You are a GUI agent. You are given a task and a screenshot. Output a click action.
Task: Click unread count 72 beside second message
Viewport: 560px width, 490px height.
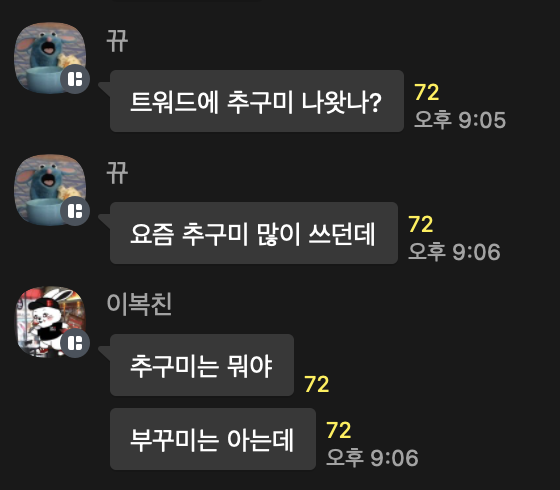click(x=421, y=224)
